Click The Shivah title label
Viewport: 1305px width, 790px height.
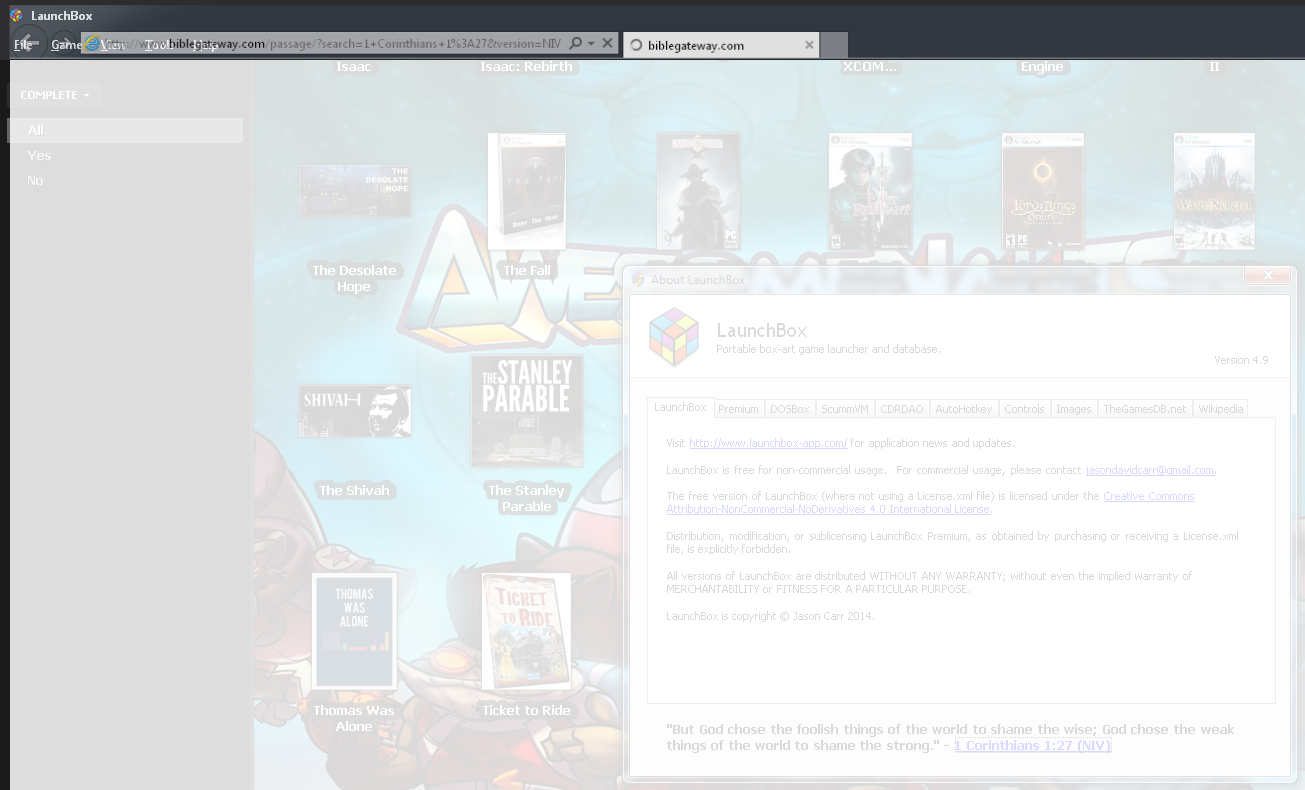pyautogui.click(x=354, y=491)
